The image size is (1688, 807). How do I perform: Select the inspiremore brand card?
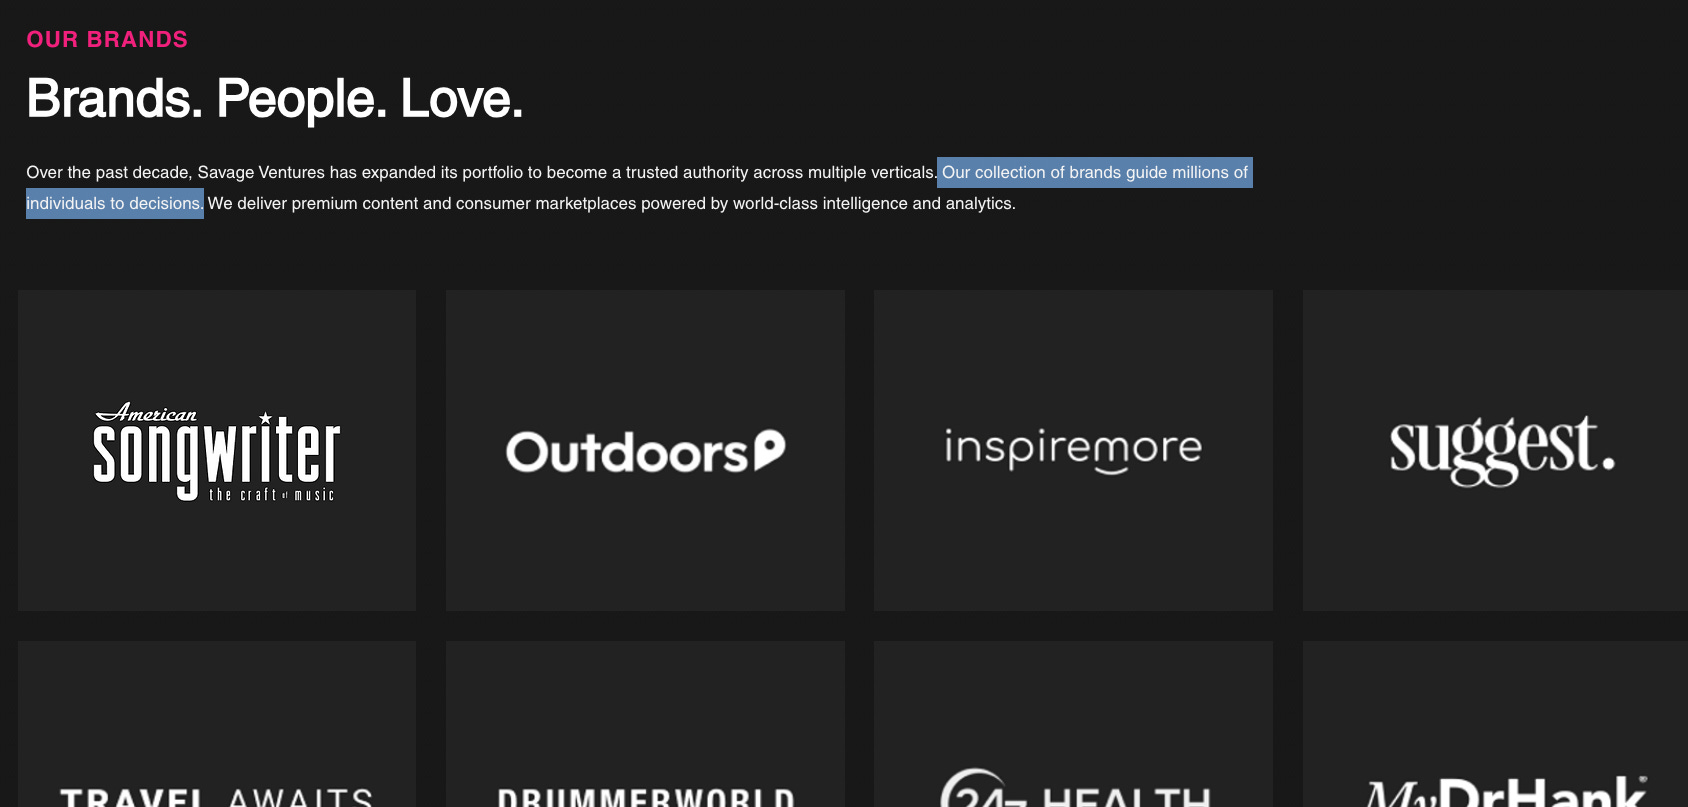point(1073,451)
